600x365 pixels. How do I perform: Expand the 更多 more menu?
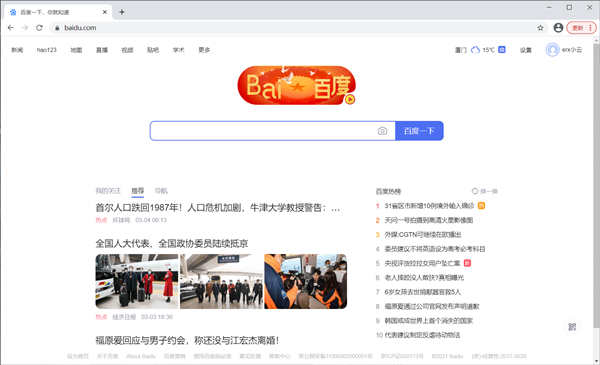click(x=204, y=50)
